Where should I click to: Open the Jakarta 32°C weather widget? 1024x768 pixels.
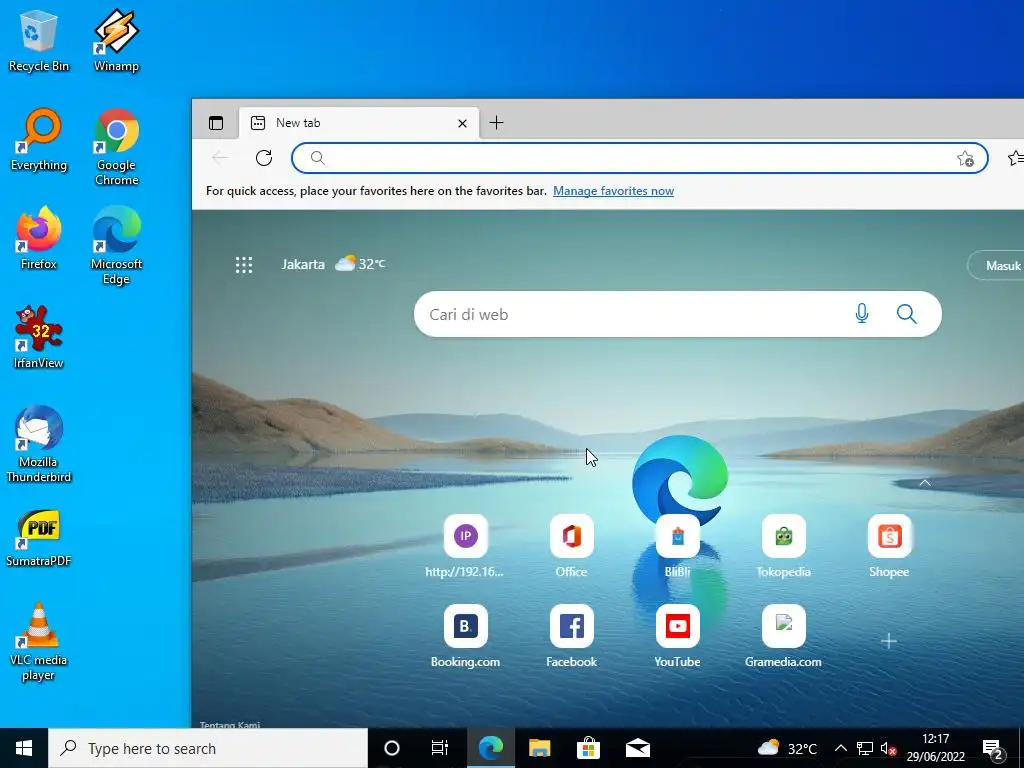pyautogui.click(x=333, y=264)
